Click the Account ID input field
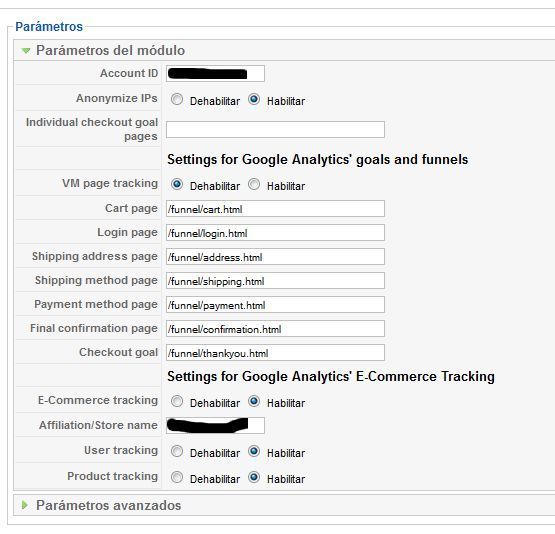This screenshot has width=555, height=534. point(215,74)
